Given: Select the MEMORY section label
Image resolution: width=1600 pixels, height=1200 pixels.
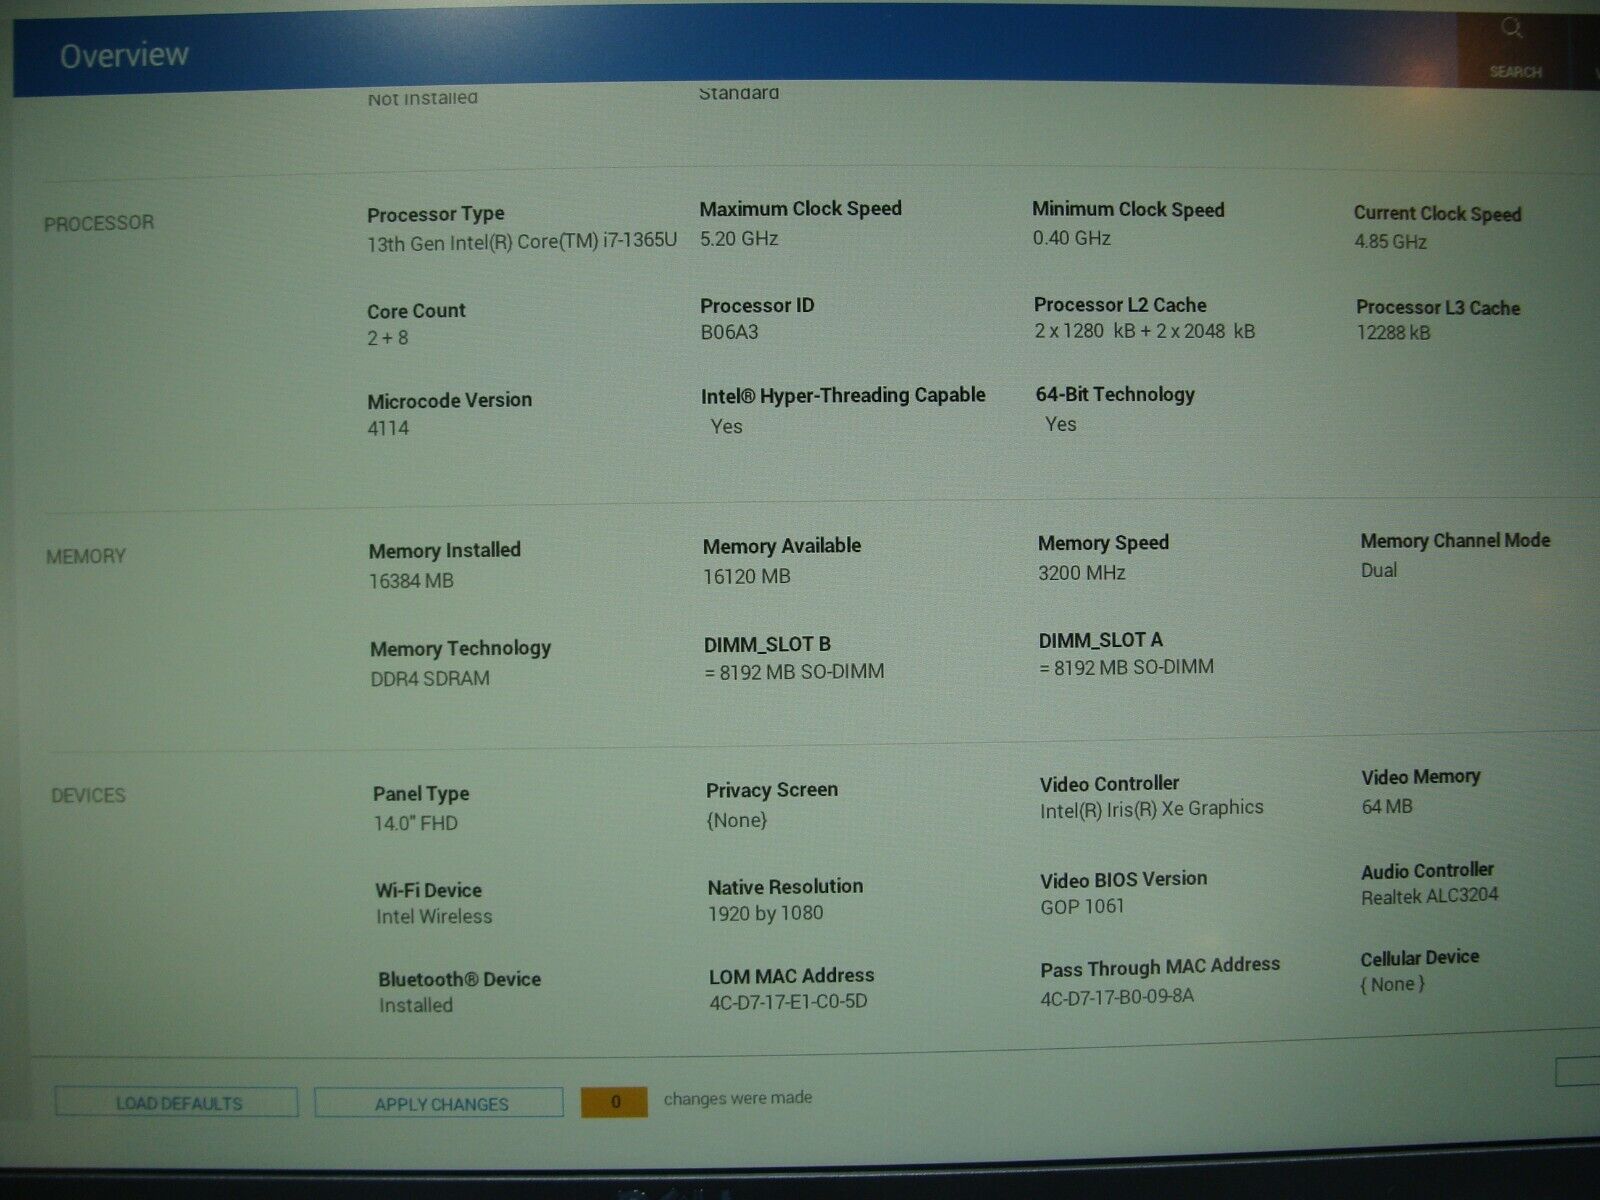Looking at the screenshot, I should 86,556.
